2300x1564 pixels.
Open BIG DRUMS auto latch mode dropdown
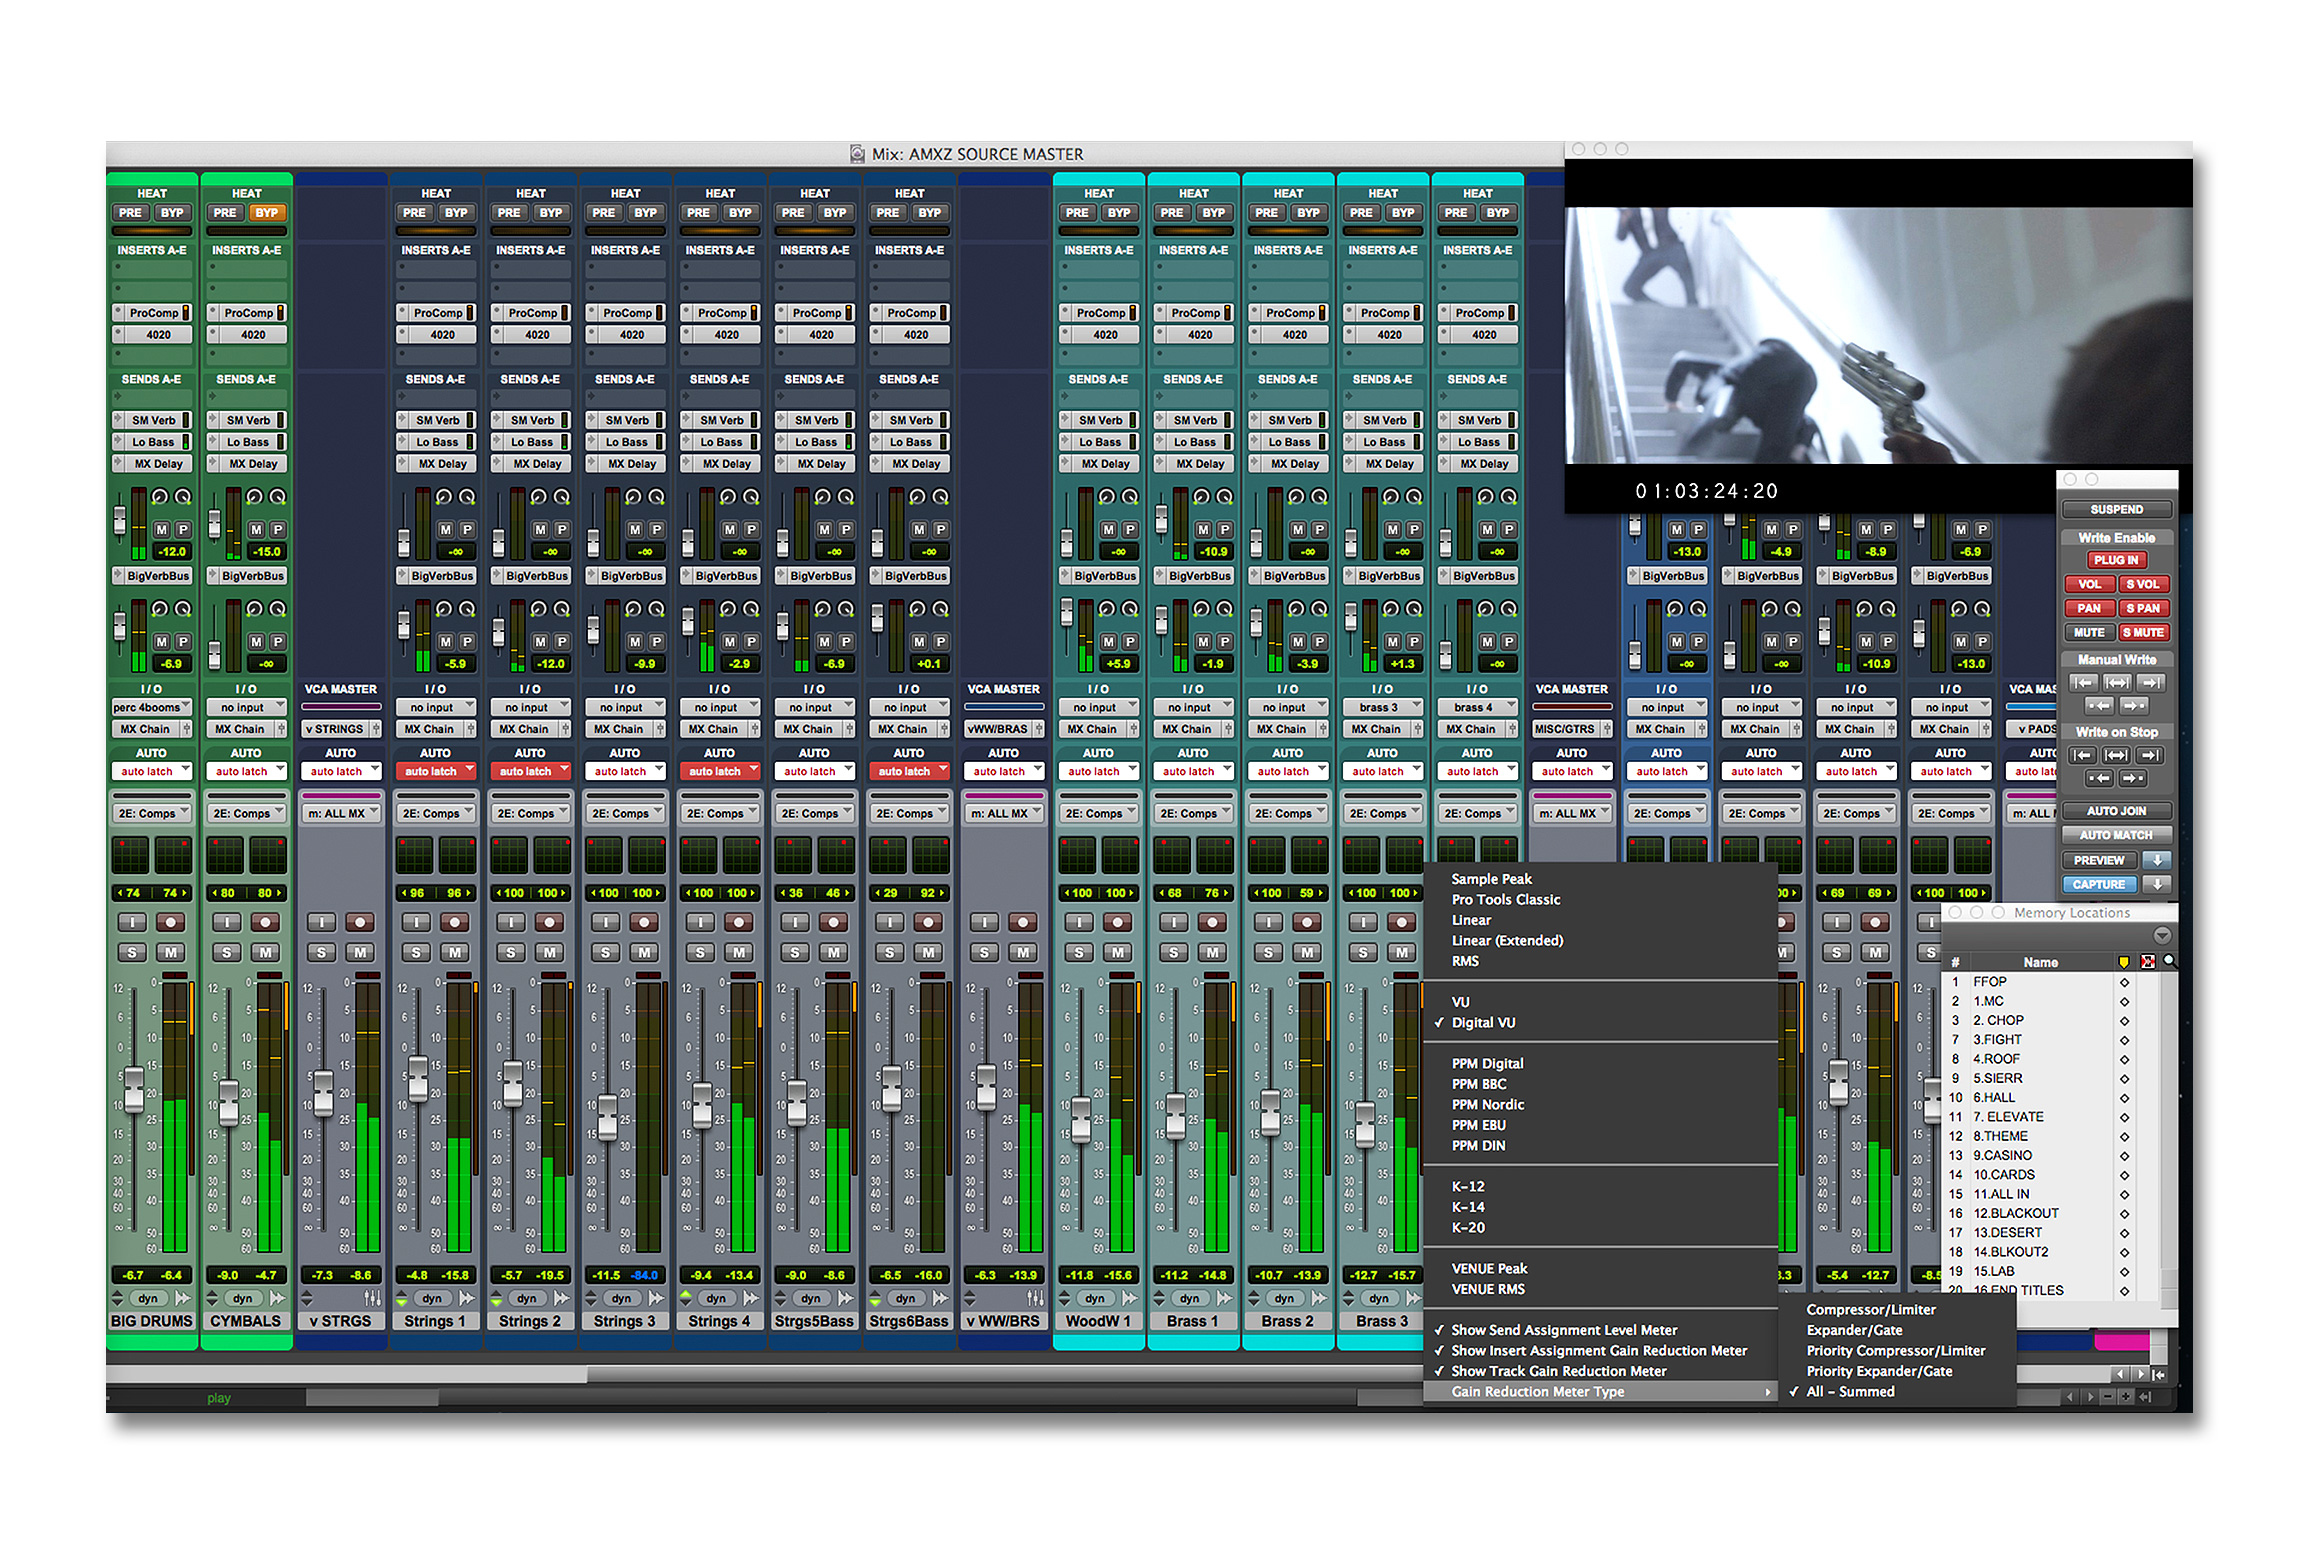(152, 771)
